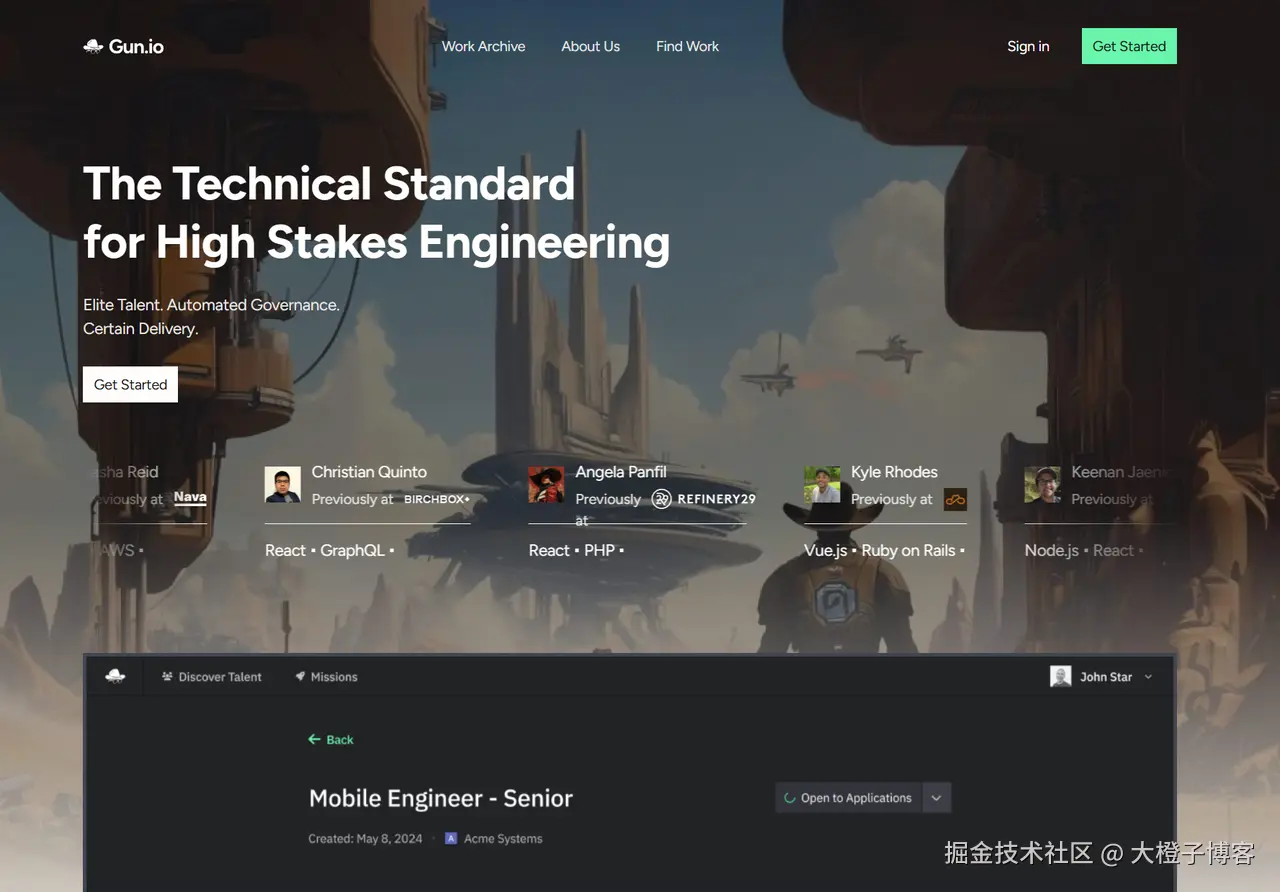Click Angela Panfil's avatar thumbnail

(x=546, y=485)
